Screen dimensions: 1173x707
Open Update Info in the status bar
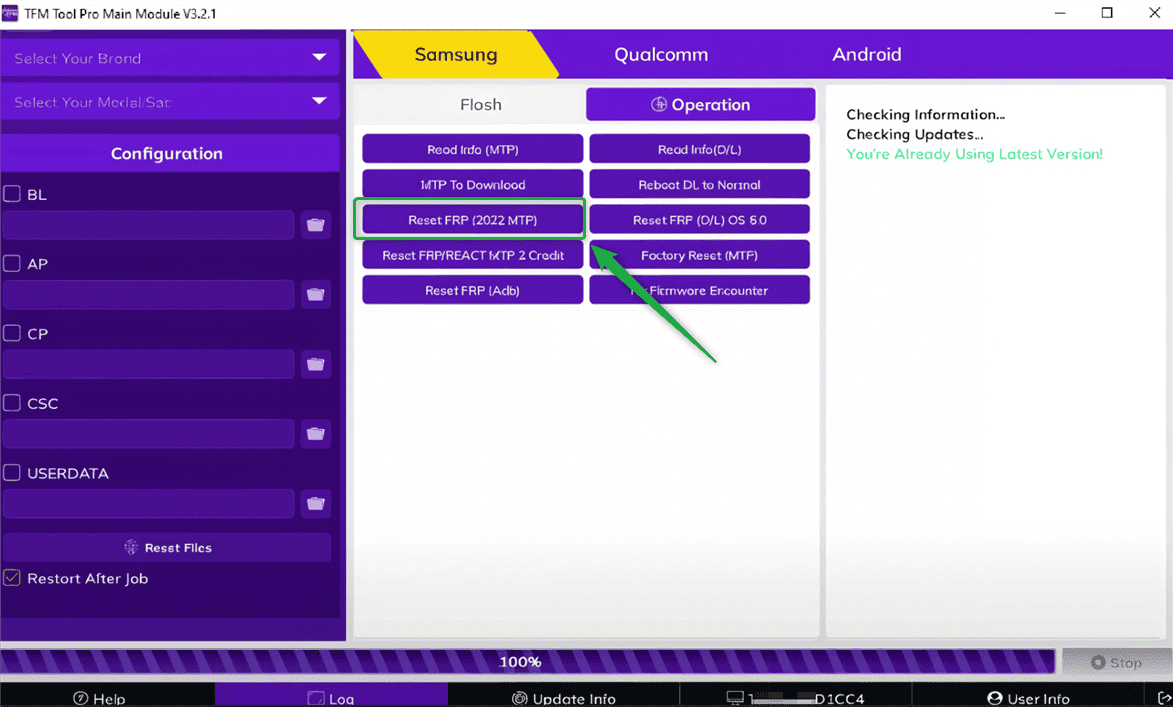pos(564,697)
